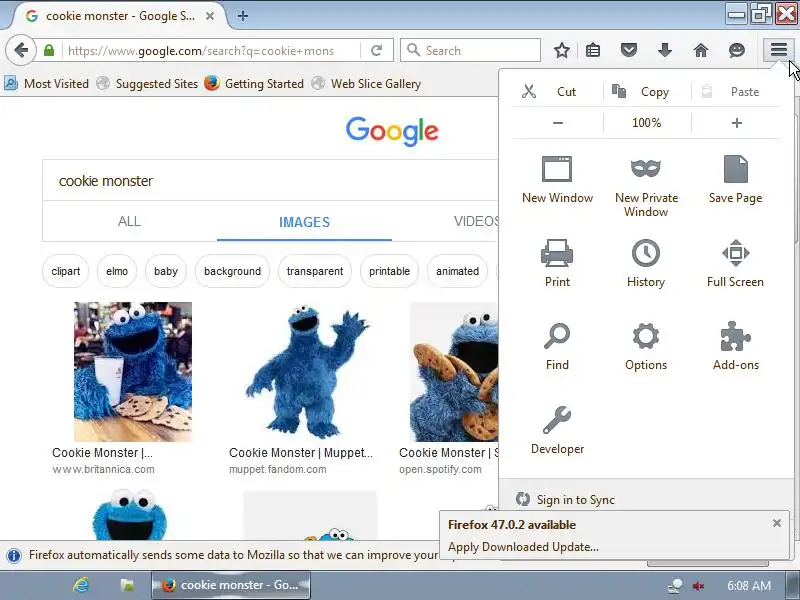Viewport: 800px width, 600px height.
Task: Click Cut in the edit controls
Action: coord(557,92)
